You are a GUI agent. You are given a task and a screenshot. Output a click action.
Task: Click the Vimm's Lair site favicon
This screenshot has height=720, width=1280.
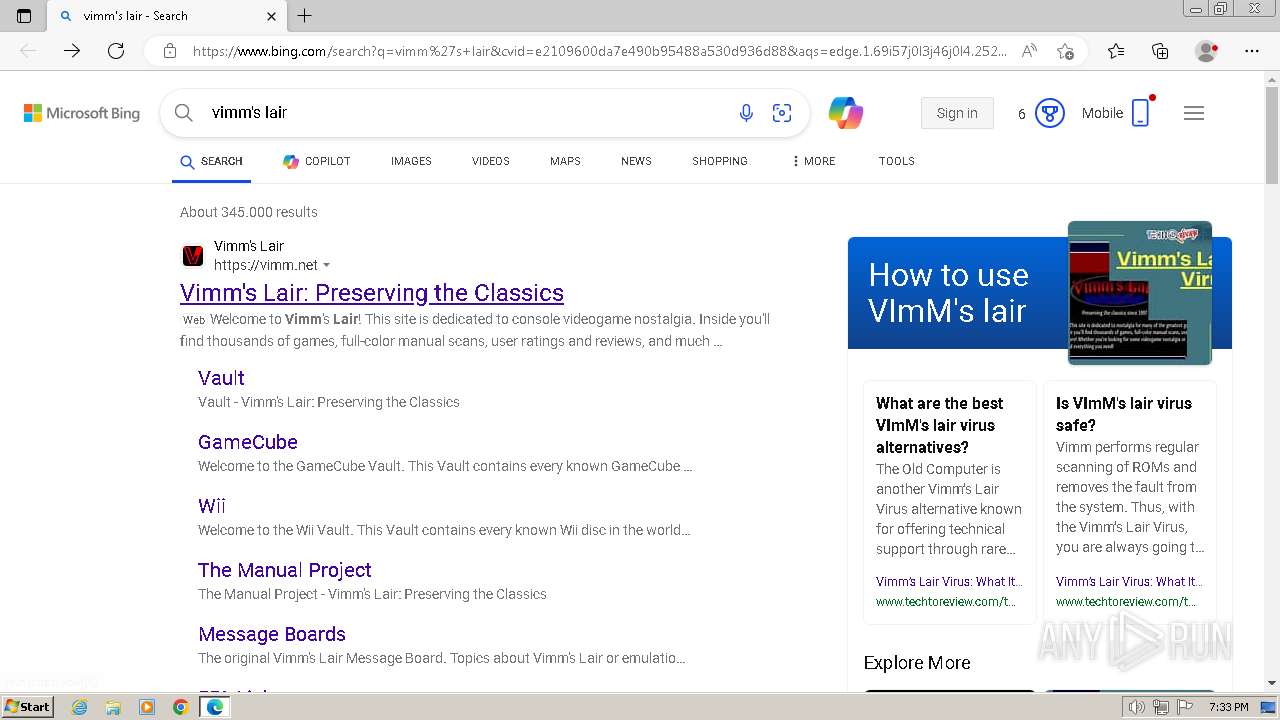193,256
